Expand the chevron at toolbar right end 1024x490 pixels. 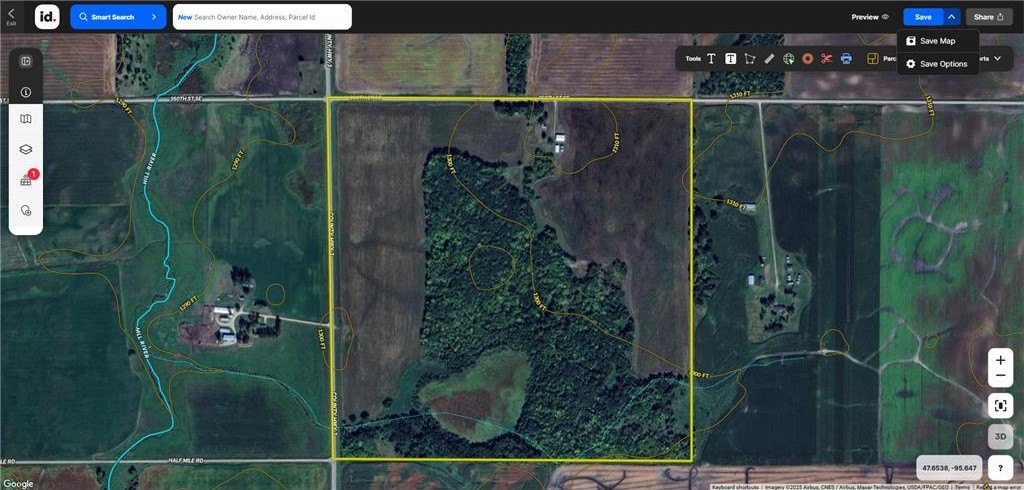997,59
